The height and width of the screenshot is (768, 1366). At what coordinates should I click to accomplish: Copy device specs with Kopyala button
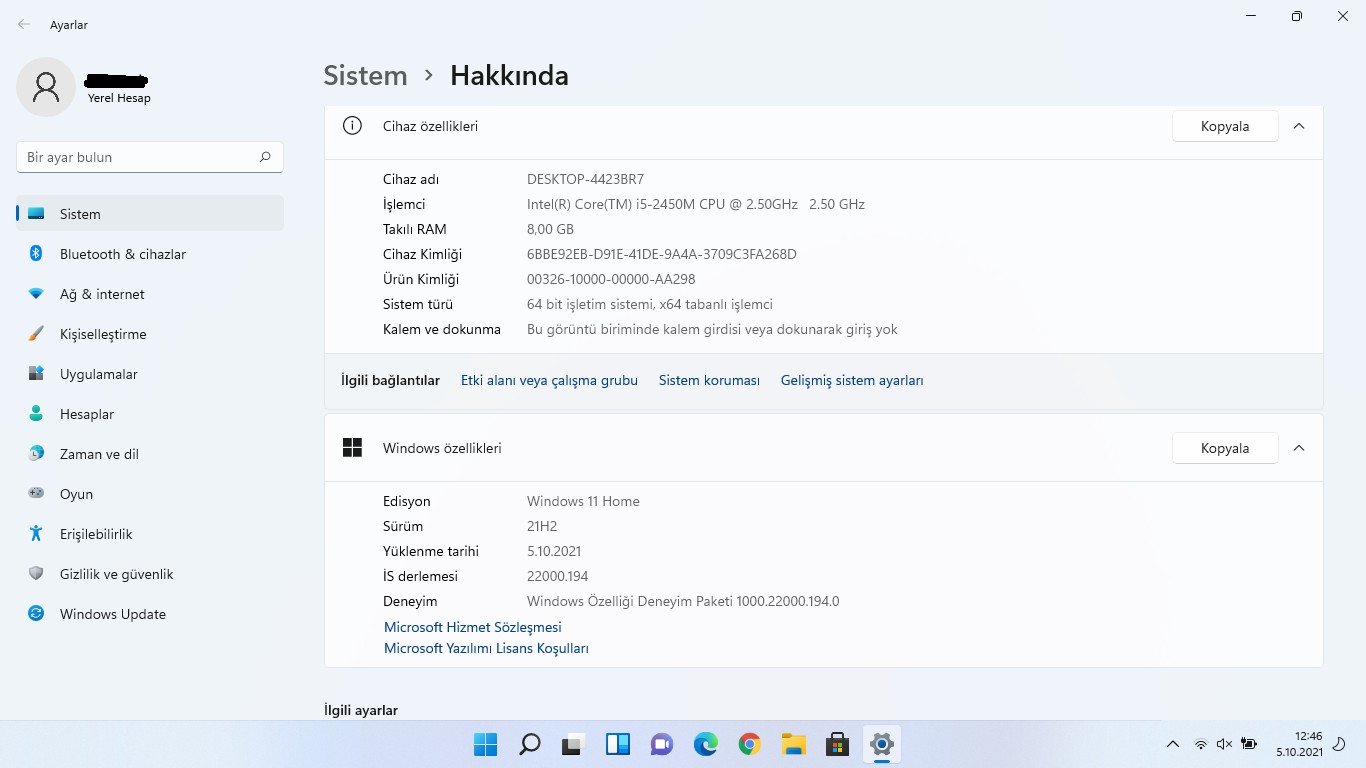(1225, 126)
